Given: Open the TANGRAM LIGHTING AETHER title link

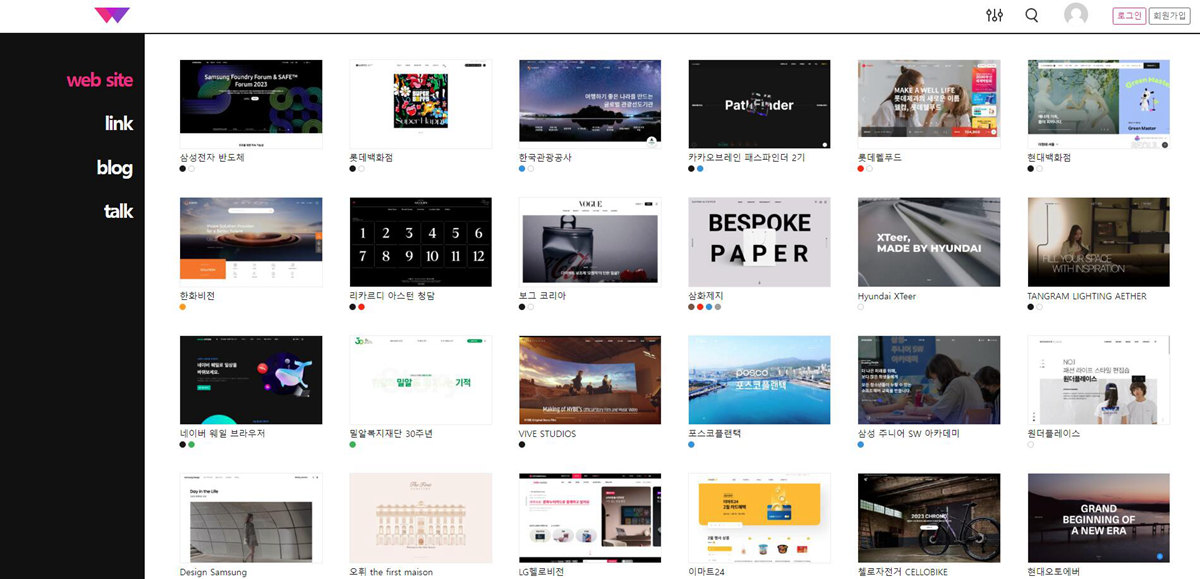Looking at the screenshot, I should click(x=1087, y=296).
